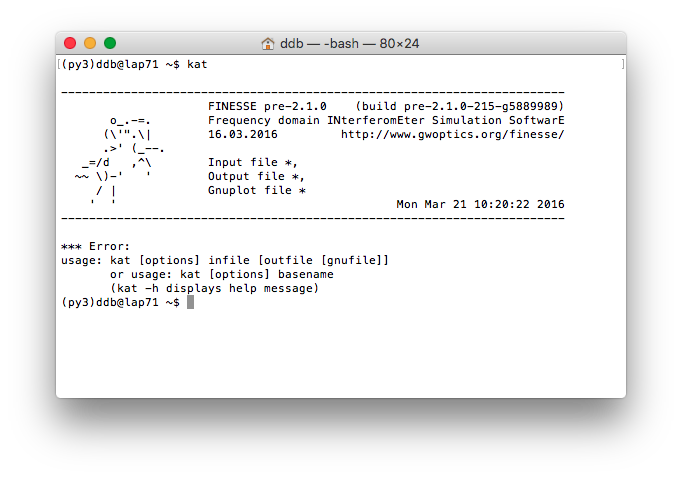Click the "Gnuplot file *" line
The height and width of the screenshot is (478, 682).
[x=257, y=190]
